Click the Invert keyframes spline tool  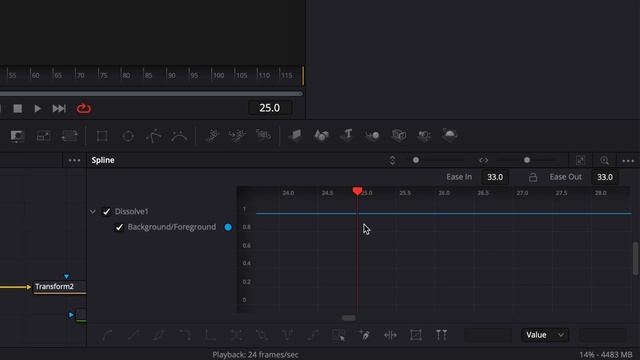tap(159, 336)
